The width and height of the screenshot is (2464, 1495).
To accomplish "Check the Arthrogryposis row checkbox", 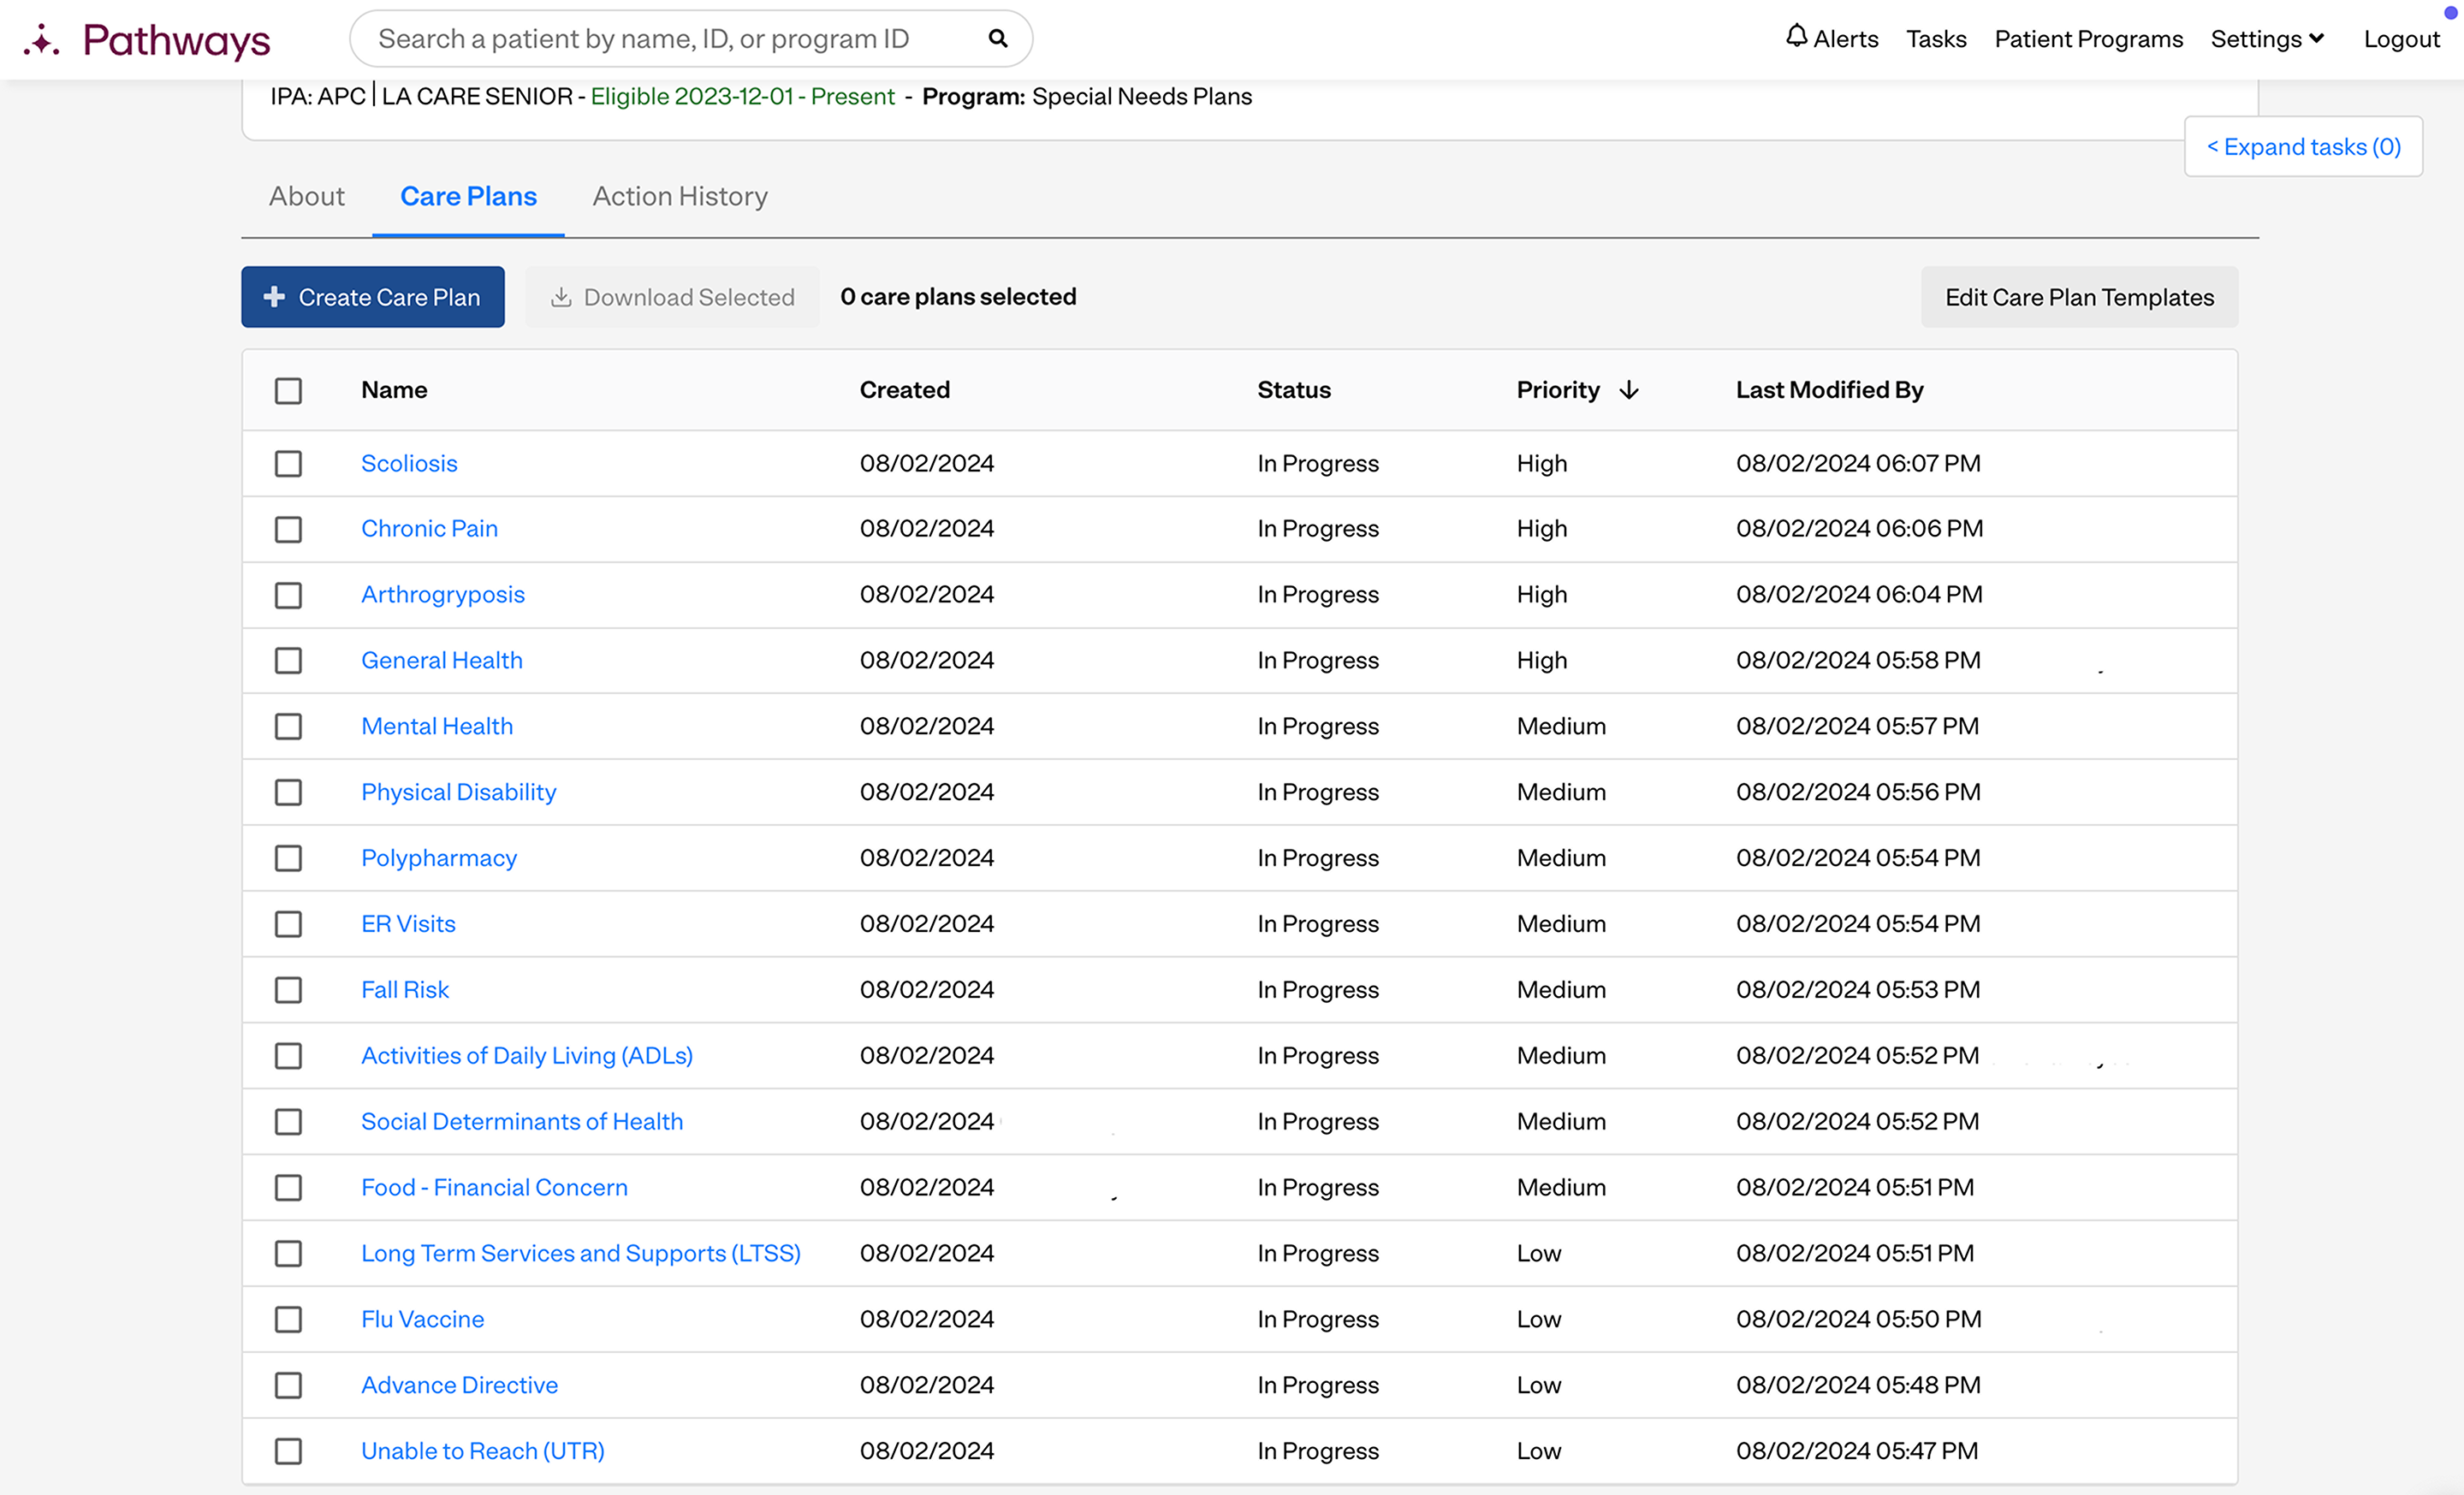I will pyautogui.click(x=288, y=595).
